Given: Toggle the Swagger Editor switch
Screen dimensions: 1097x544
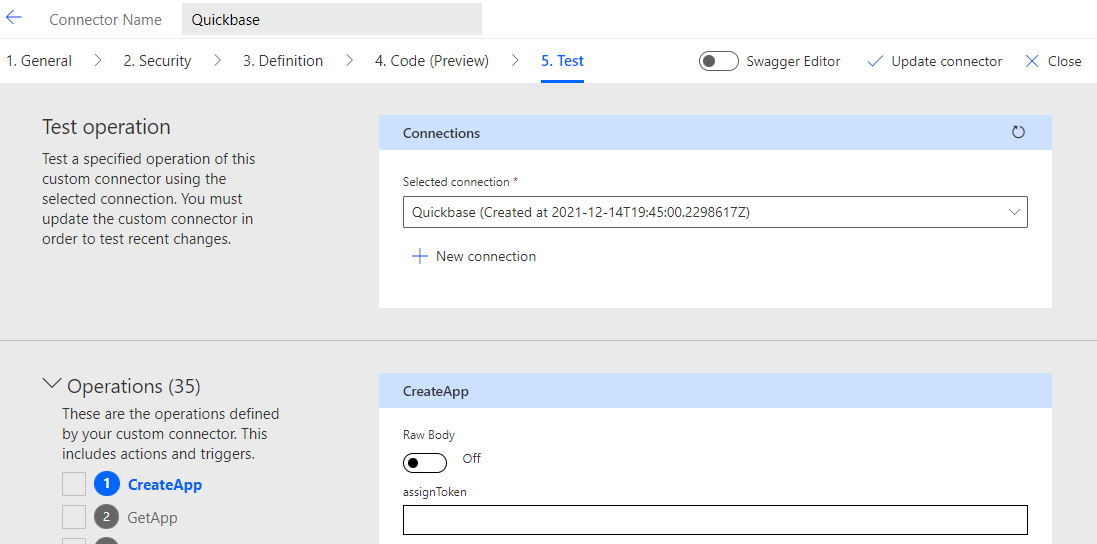Looking at the screenshot, I should [x=719, y=61].
